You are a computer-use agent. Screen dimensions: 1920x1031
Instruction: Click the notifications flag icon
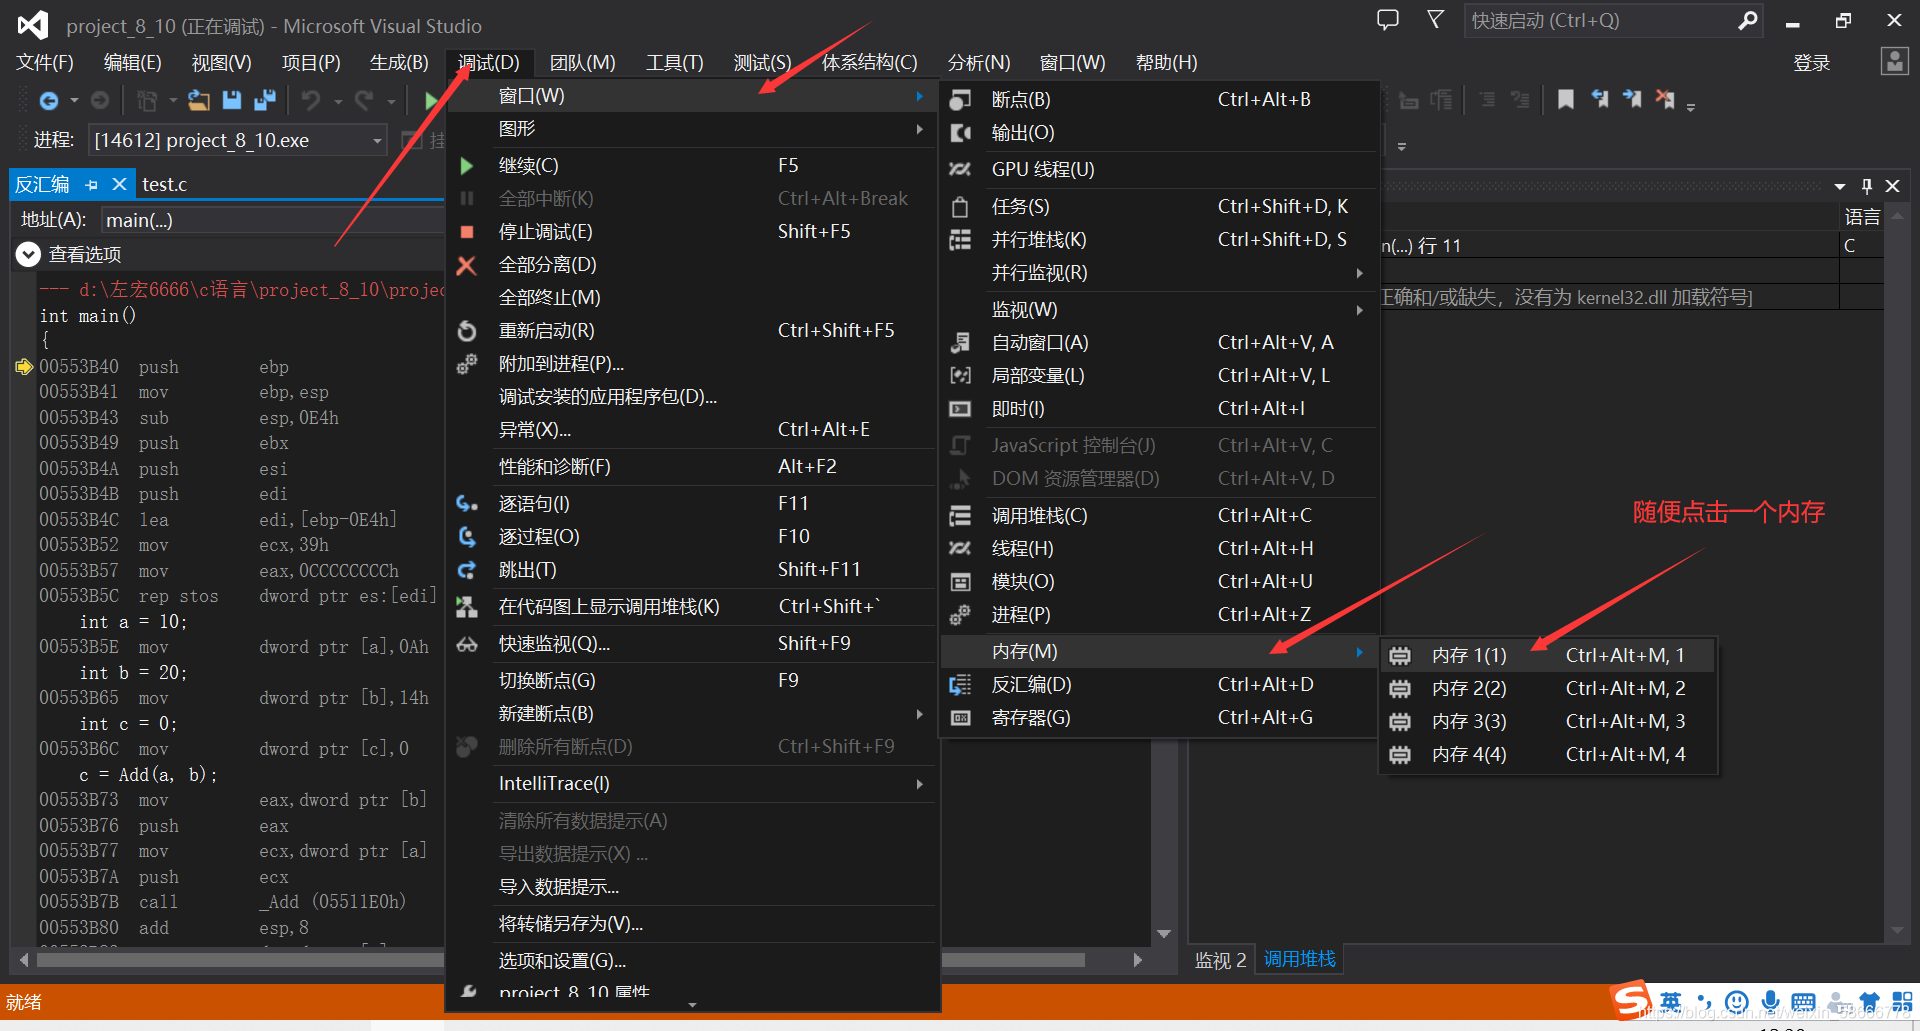point(1435,20)
